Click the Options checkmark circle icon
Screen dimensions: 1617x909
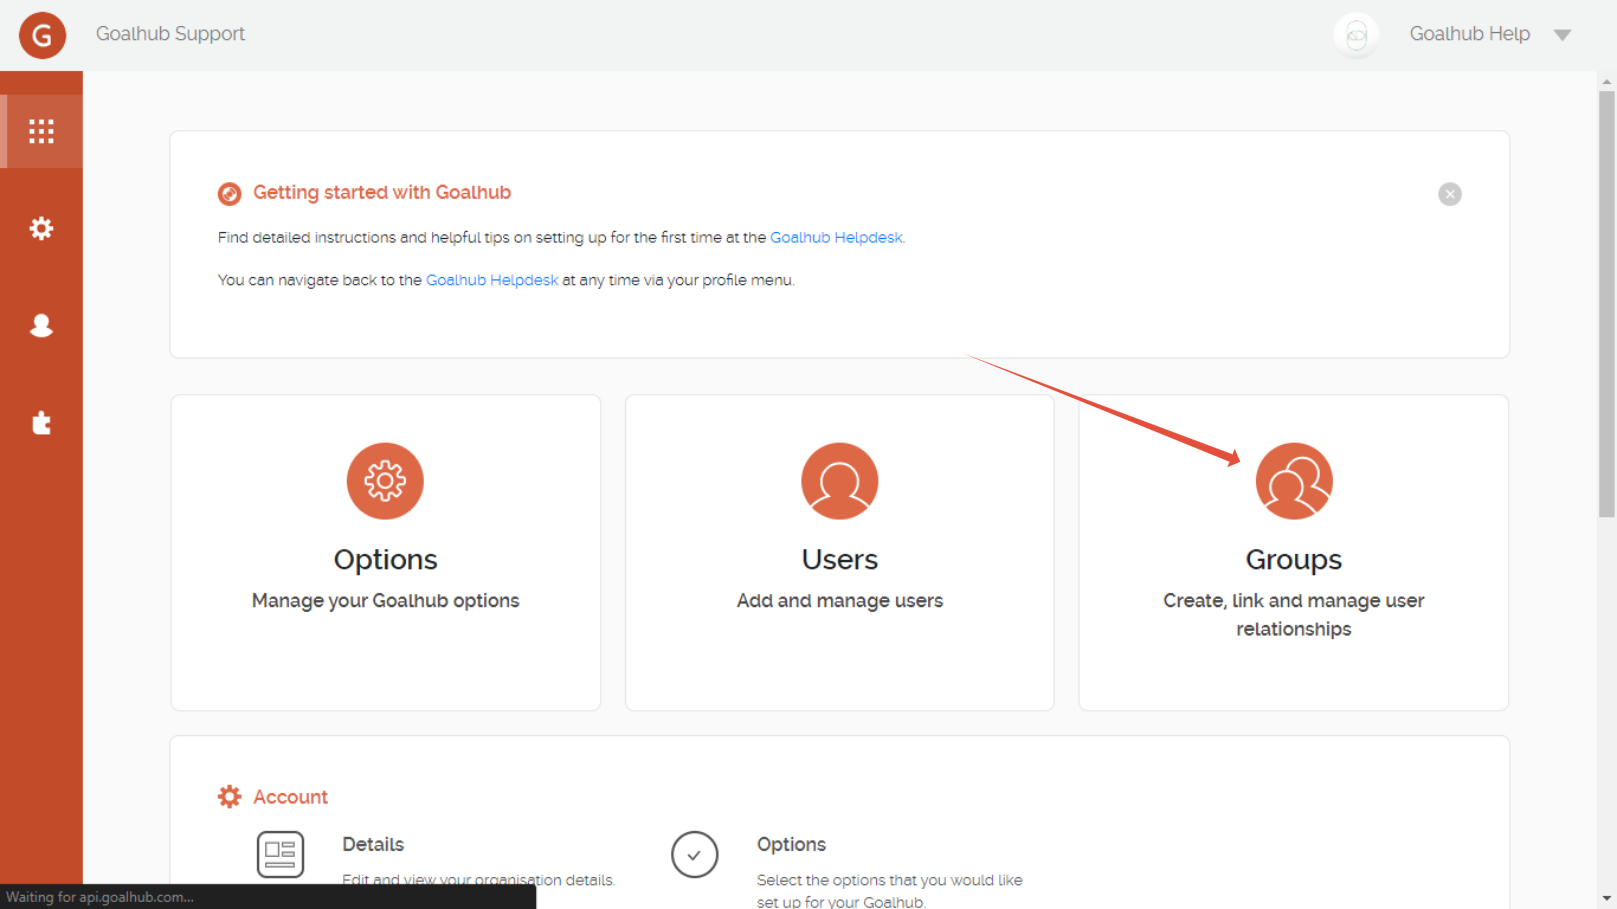point(695,855)
